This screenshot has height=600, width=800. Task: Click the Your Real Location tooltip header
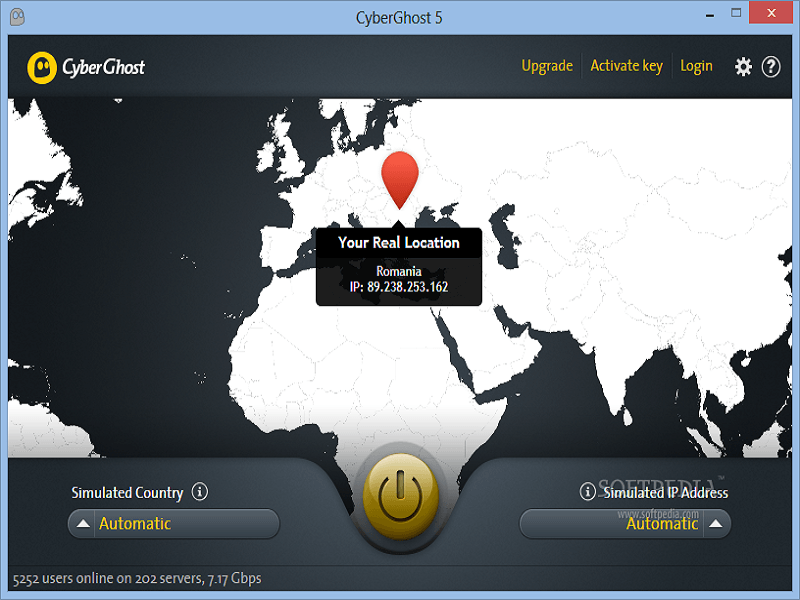tap(399, 242)
